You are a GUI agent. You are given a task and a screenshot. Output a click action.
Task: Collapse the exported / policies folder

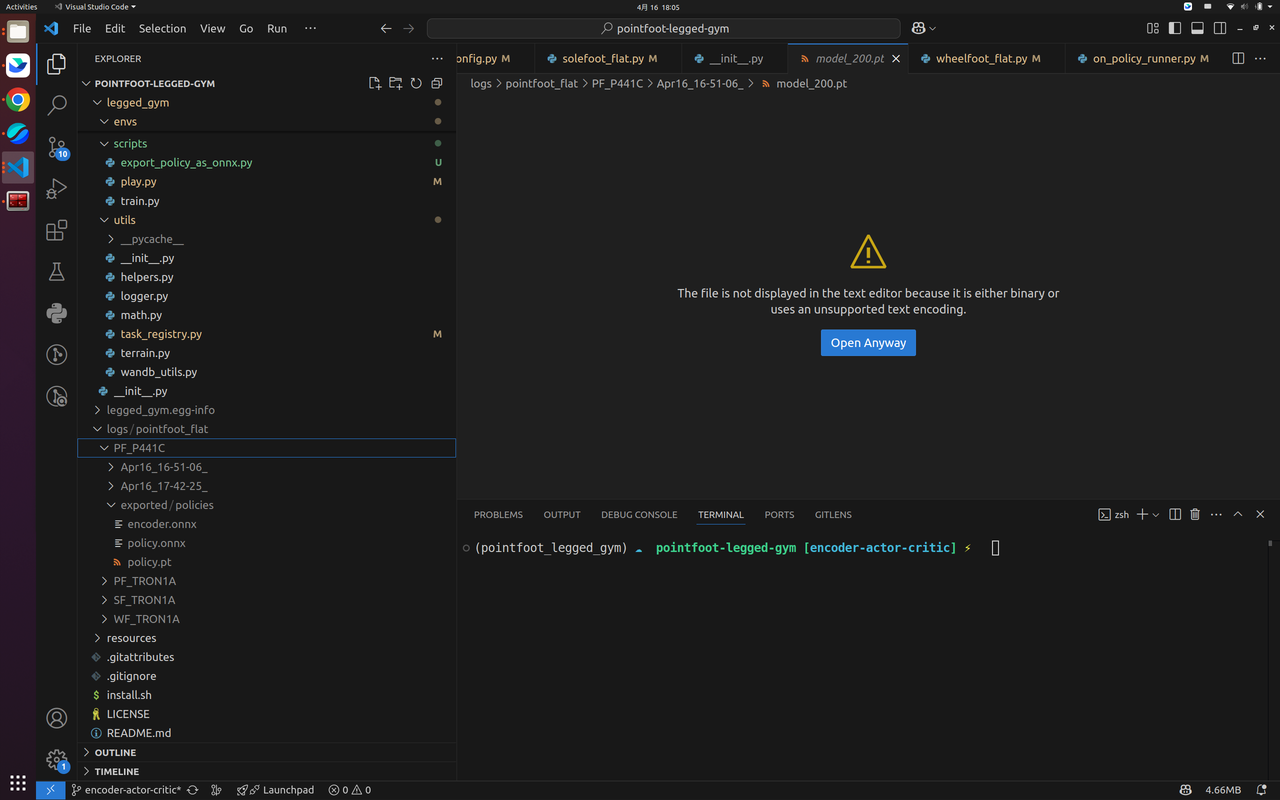(x=266, y=505)
